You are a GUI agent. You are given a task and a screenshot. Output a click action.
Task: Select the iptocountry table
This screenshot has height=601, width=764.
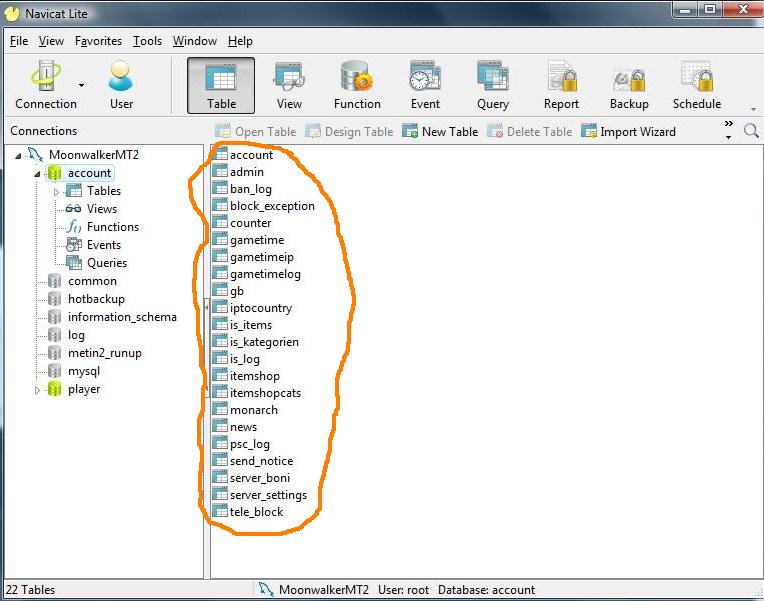click(x=253, y=308)
